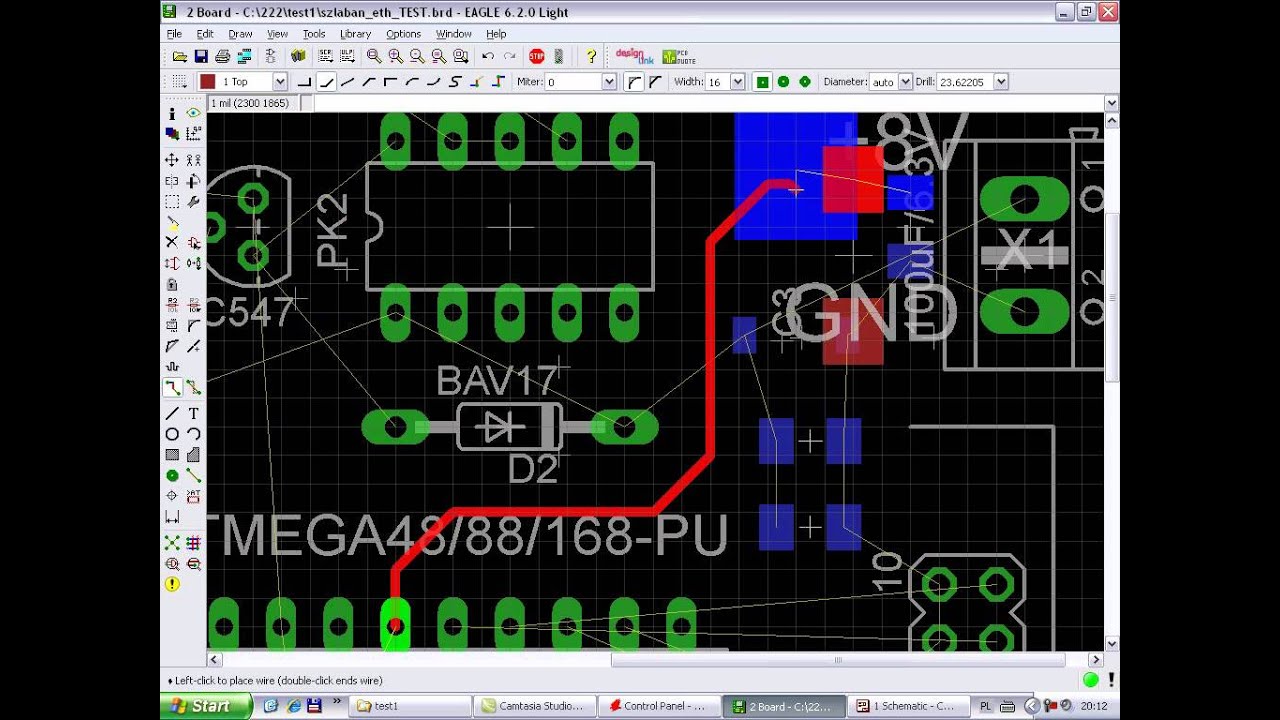Select the Route tool
Screen dimensions: 1280x720
pos(172,387)
